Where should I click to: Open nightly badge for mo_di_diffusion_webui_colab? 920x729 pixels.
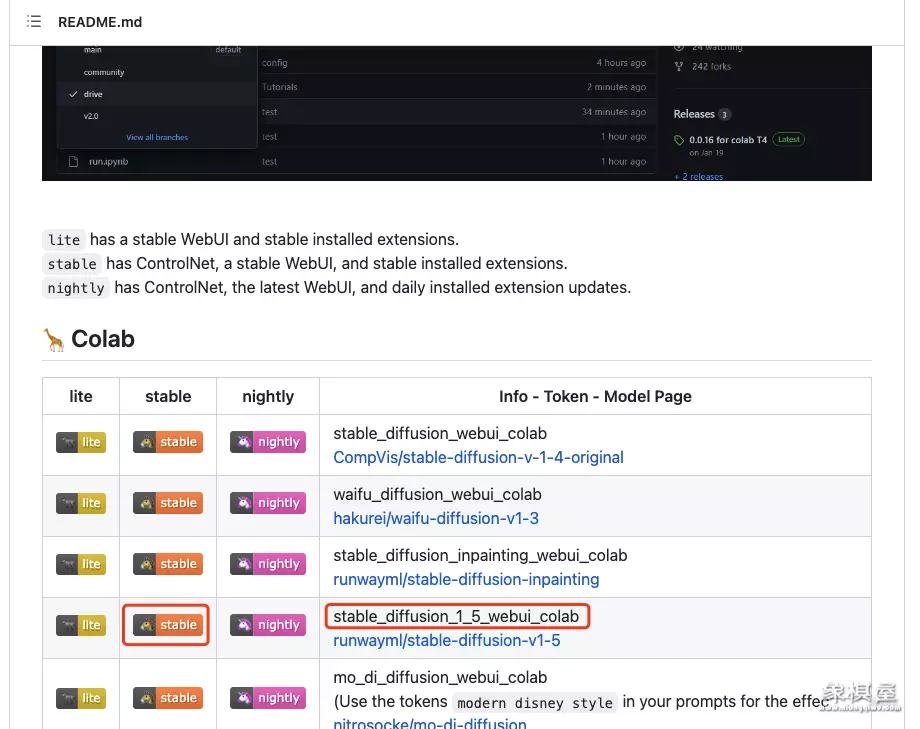(x=268, y=698)
